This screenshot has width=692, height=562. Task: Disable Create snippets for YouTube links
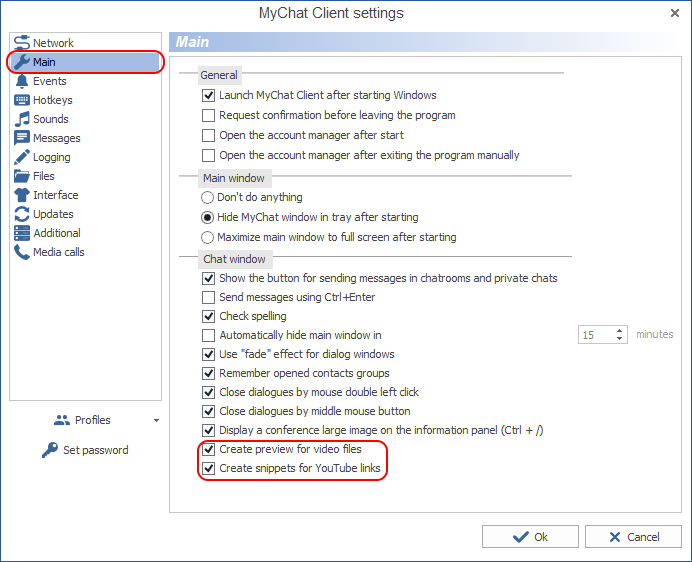[x=208, y=468]
